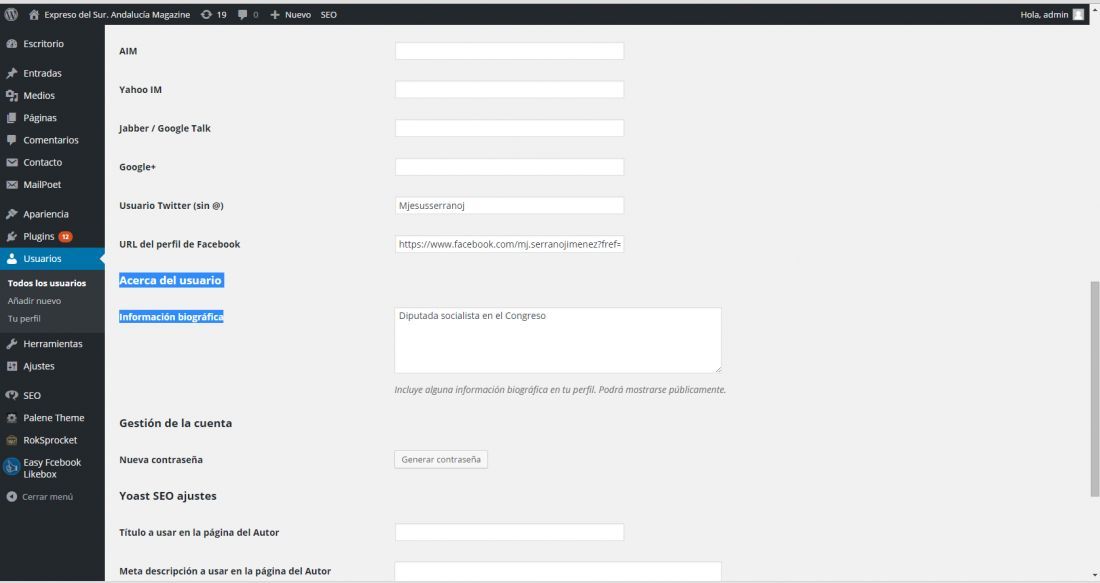This screenshot has height=583, width=1100.
Task: Click the home icon beside the site name
Action: pyautogui.click(x=34, y=14)
